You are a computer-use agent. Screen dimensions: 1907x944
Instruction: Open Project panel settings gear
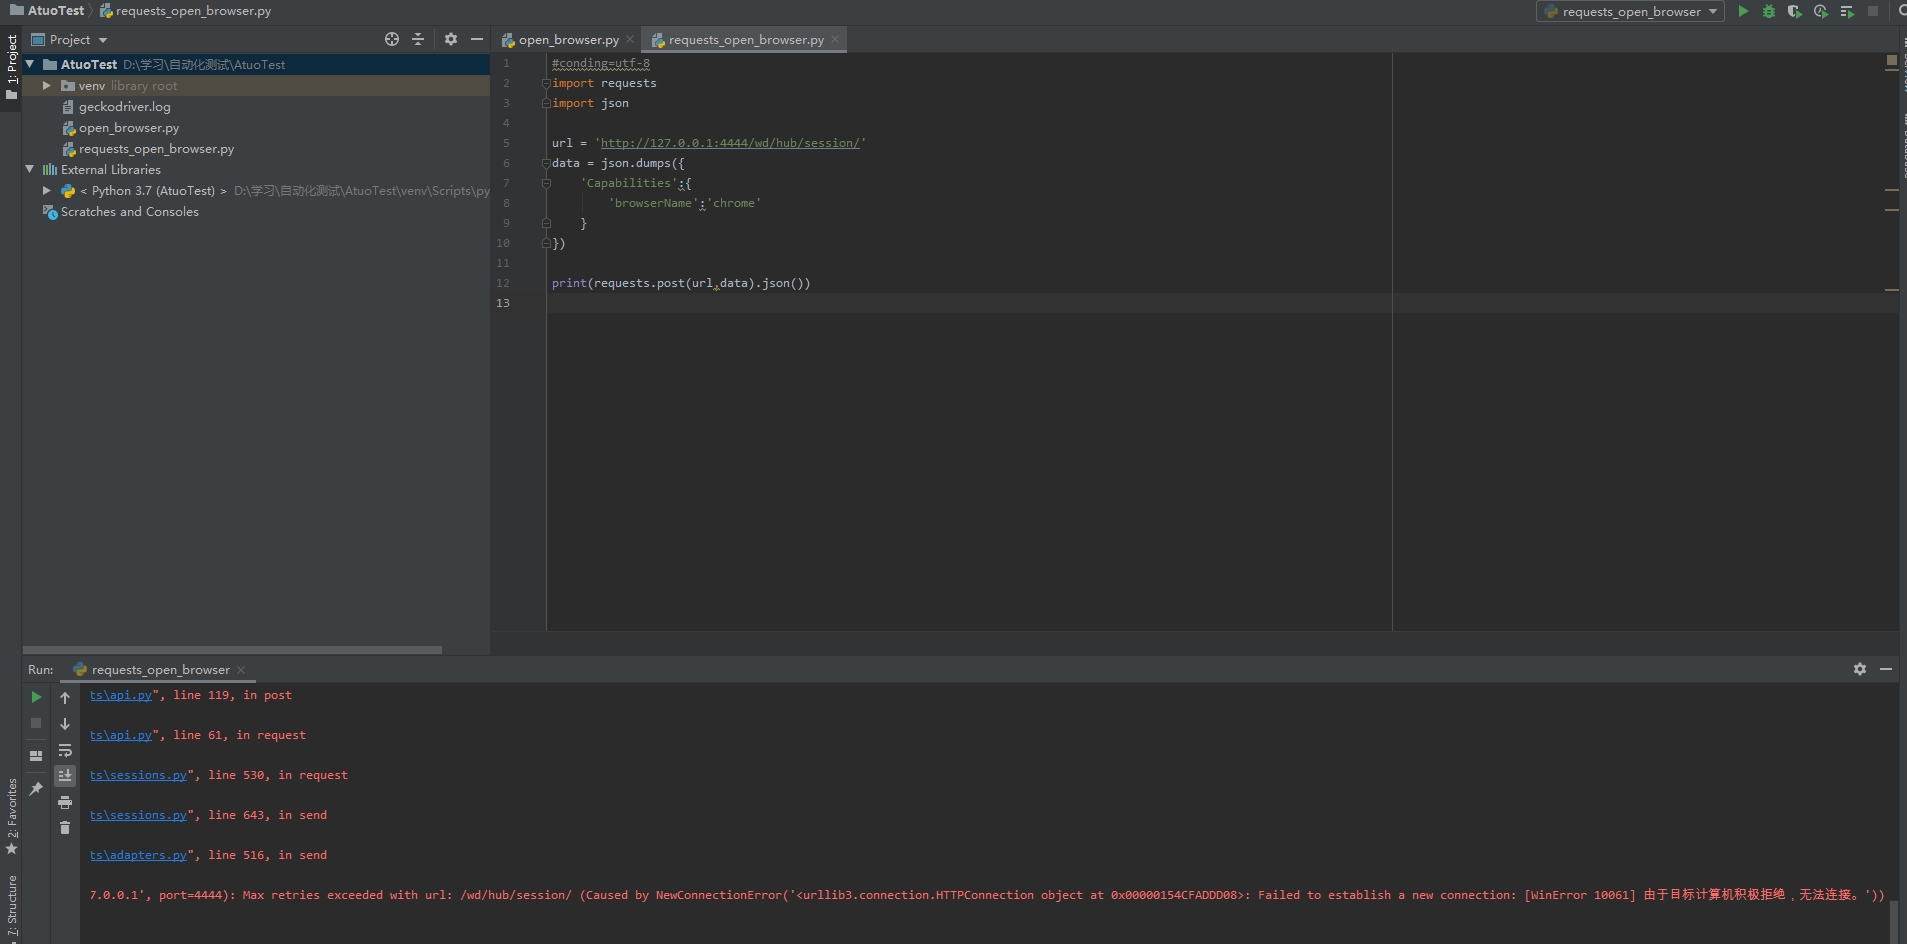[451, 39]
